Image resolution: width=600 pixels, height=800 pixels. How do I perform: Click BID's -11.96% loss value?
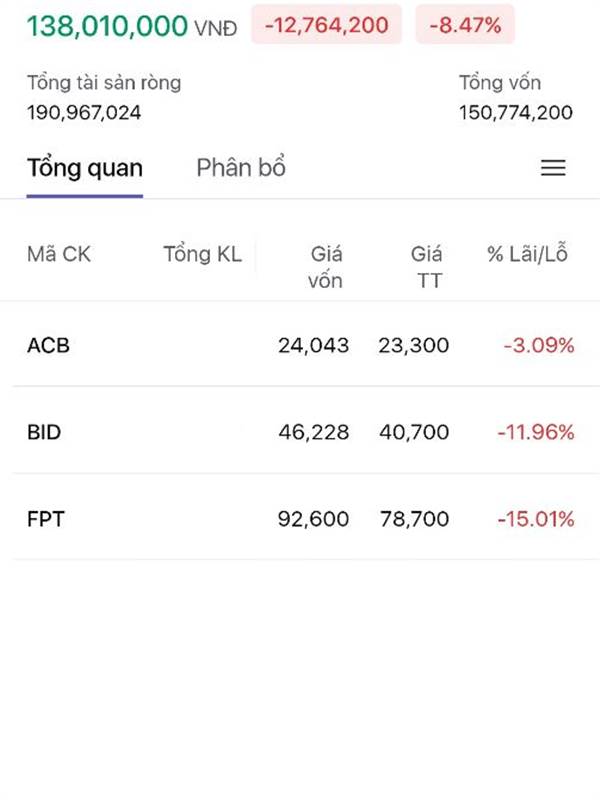tap(536, 433)
